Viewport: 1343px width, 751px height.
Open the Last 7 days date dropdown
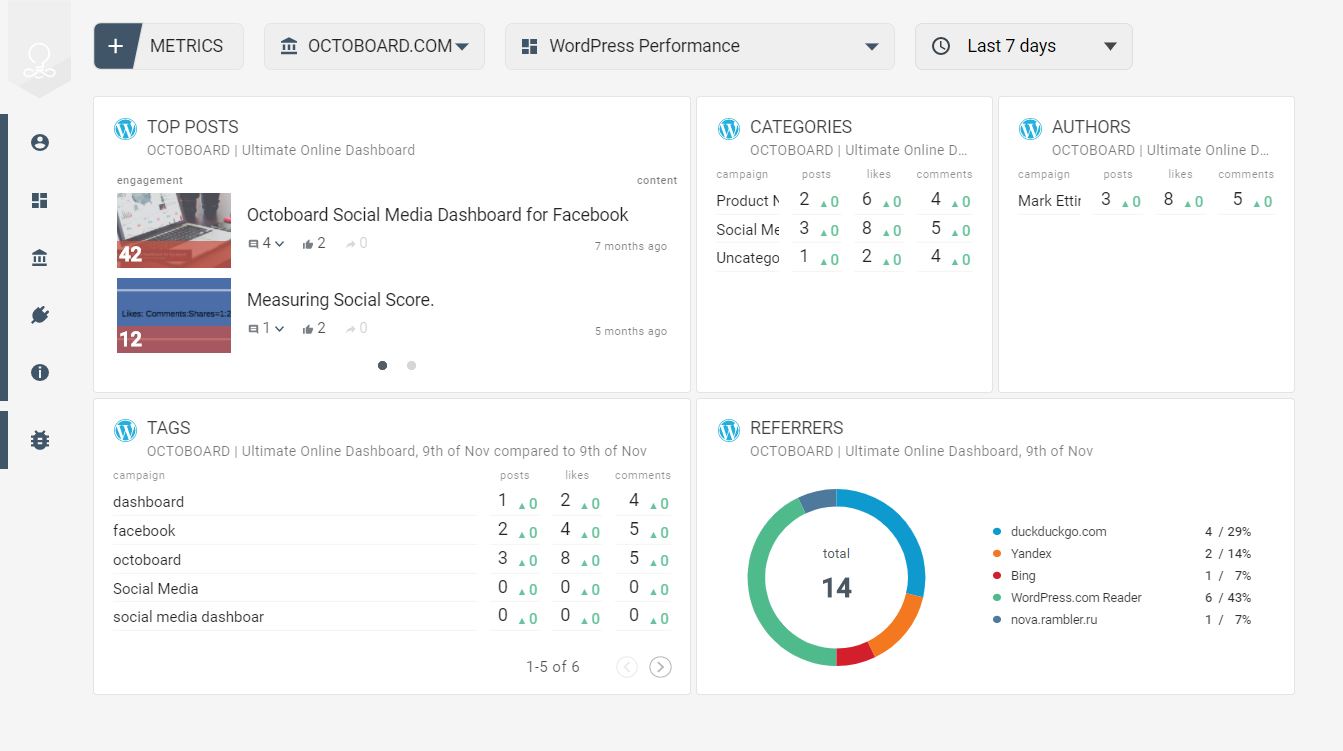[x=1024, y=47]
